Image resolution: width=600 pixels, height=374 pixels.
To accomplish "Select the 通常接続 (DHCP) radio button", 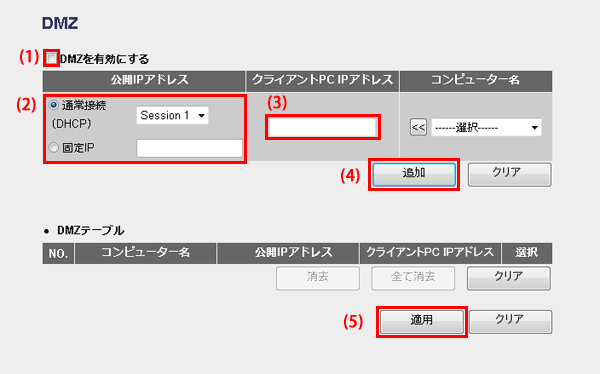I will pos(54,105).
